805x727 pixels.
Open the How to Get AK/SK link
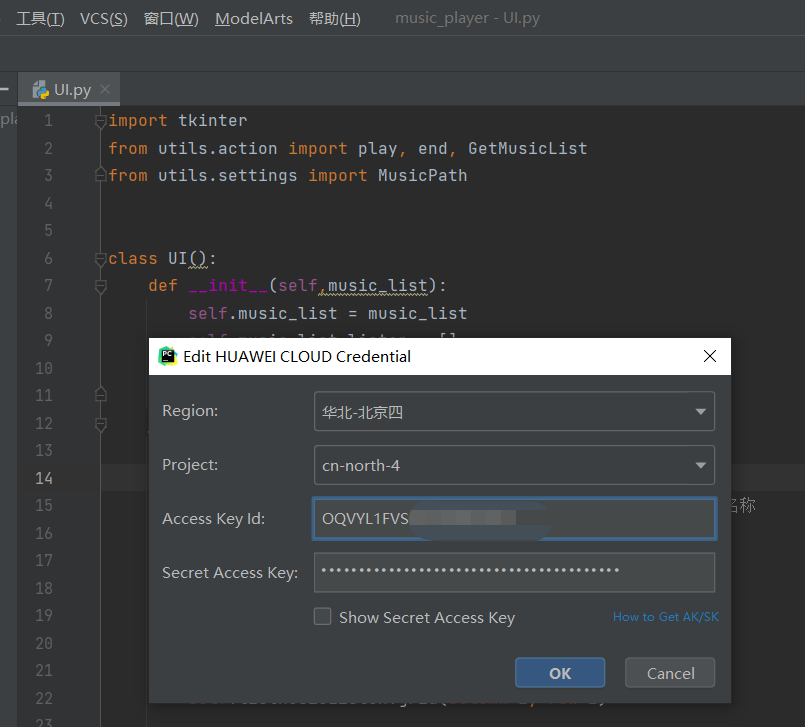point(666,617)
